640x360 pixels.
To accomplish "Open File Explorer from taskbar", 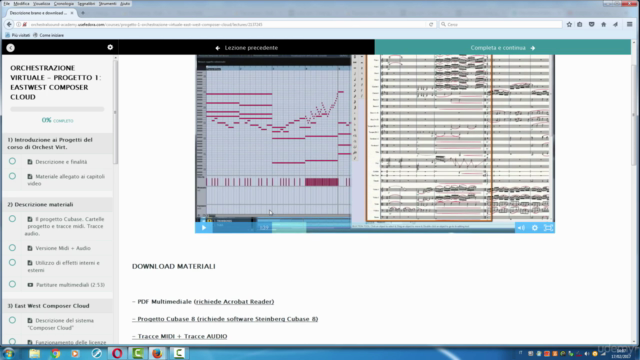I will click(x=35, y=353).
